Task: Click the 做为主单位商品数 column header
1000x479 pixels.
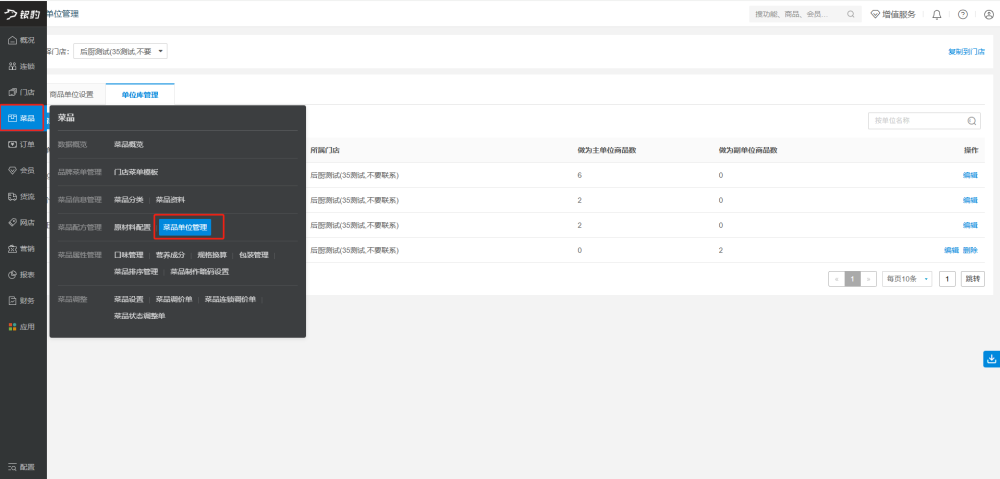Action: (x=608, y=151)
